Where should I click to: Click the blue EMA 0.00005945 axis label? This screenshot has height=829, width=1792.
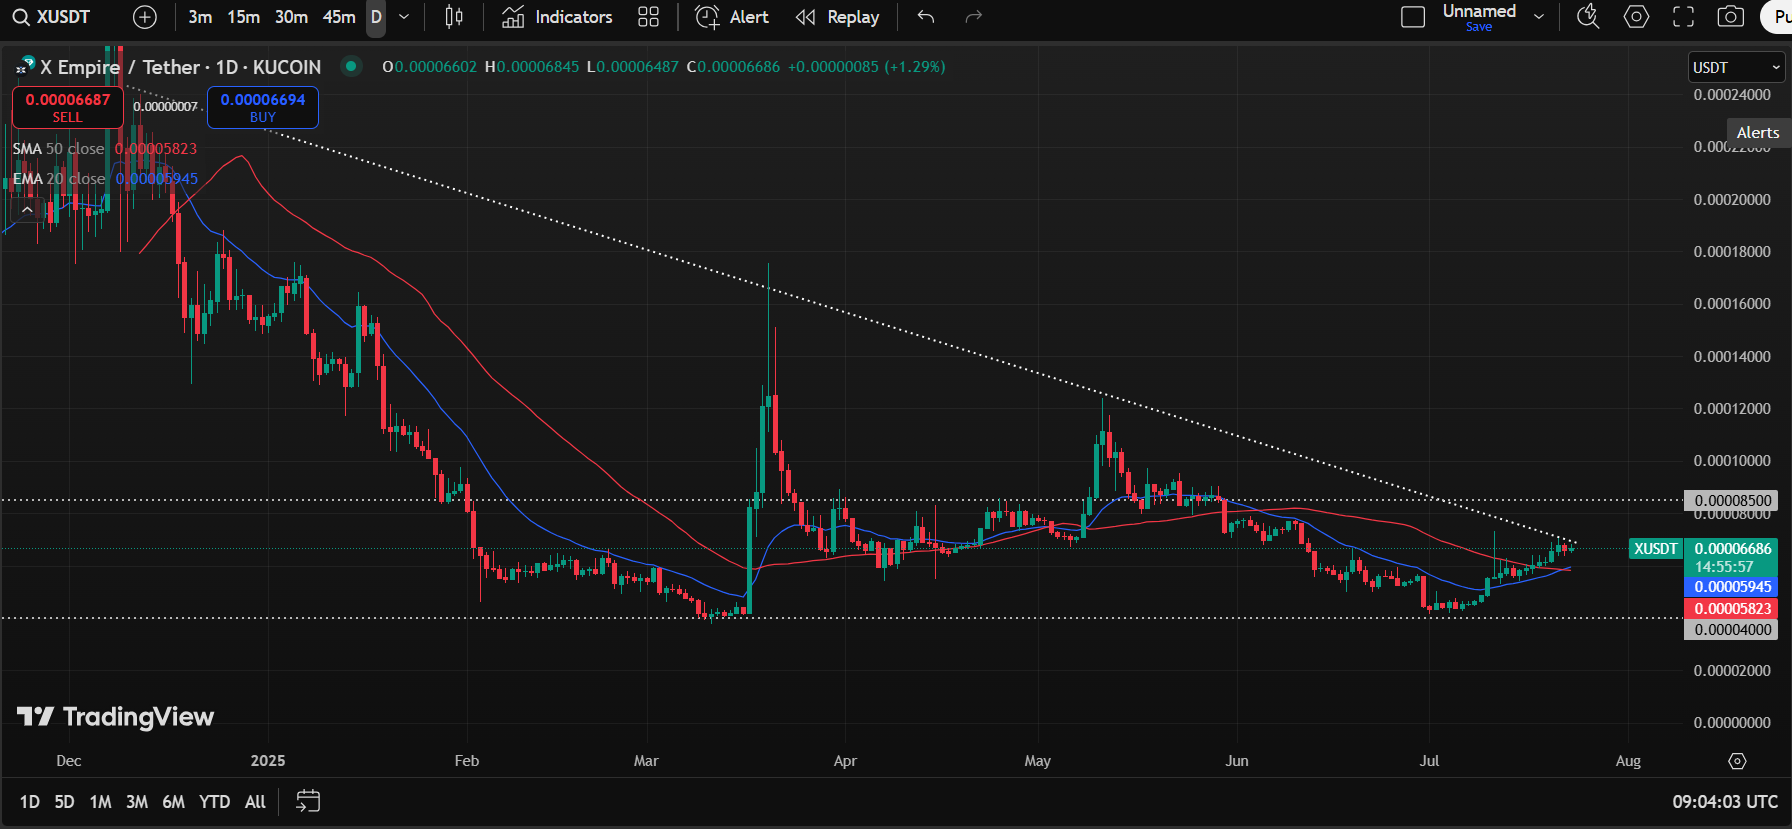click(x=1732, y=587)
